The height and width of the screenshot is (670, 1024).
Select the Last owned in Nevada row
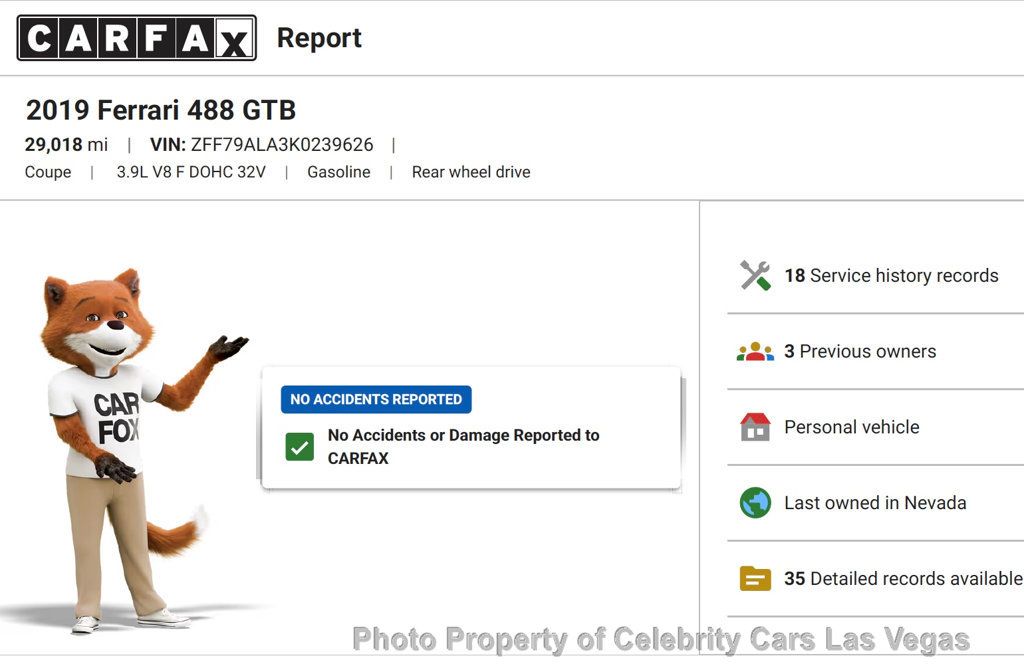[875, 503]
